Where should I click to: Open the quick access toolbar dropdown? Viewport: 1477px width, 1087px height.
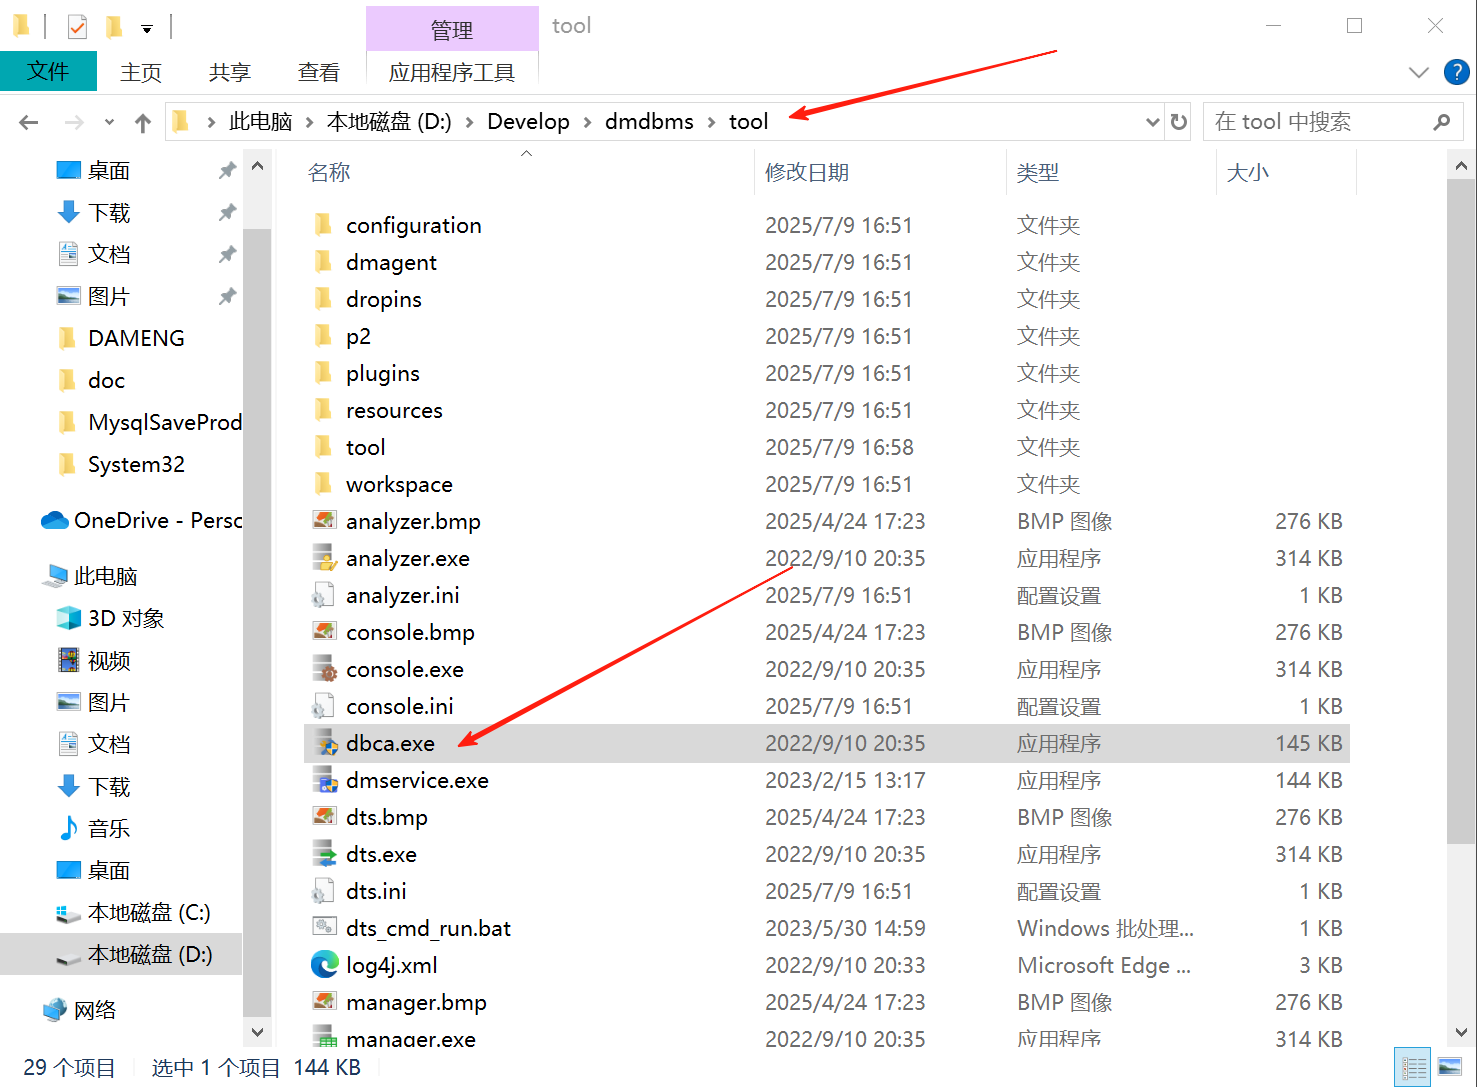(x=147, y=29)
